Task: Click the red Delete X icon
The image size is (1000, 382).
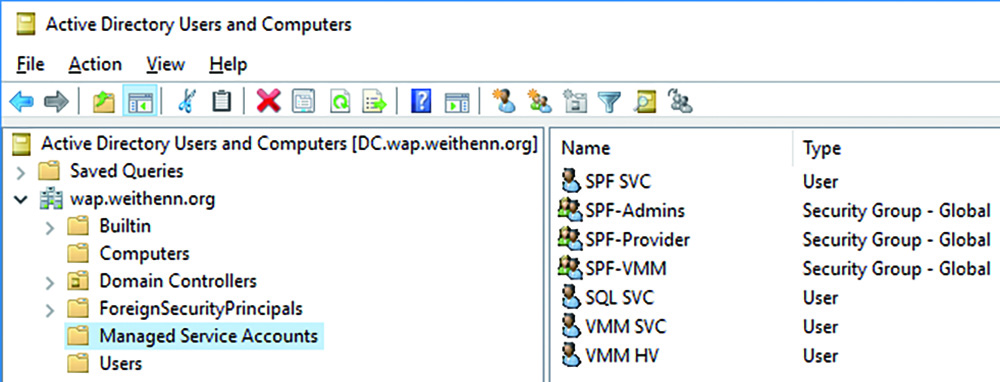Action: 268,101
